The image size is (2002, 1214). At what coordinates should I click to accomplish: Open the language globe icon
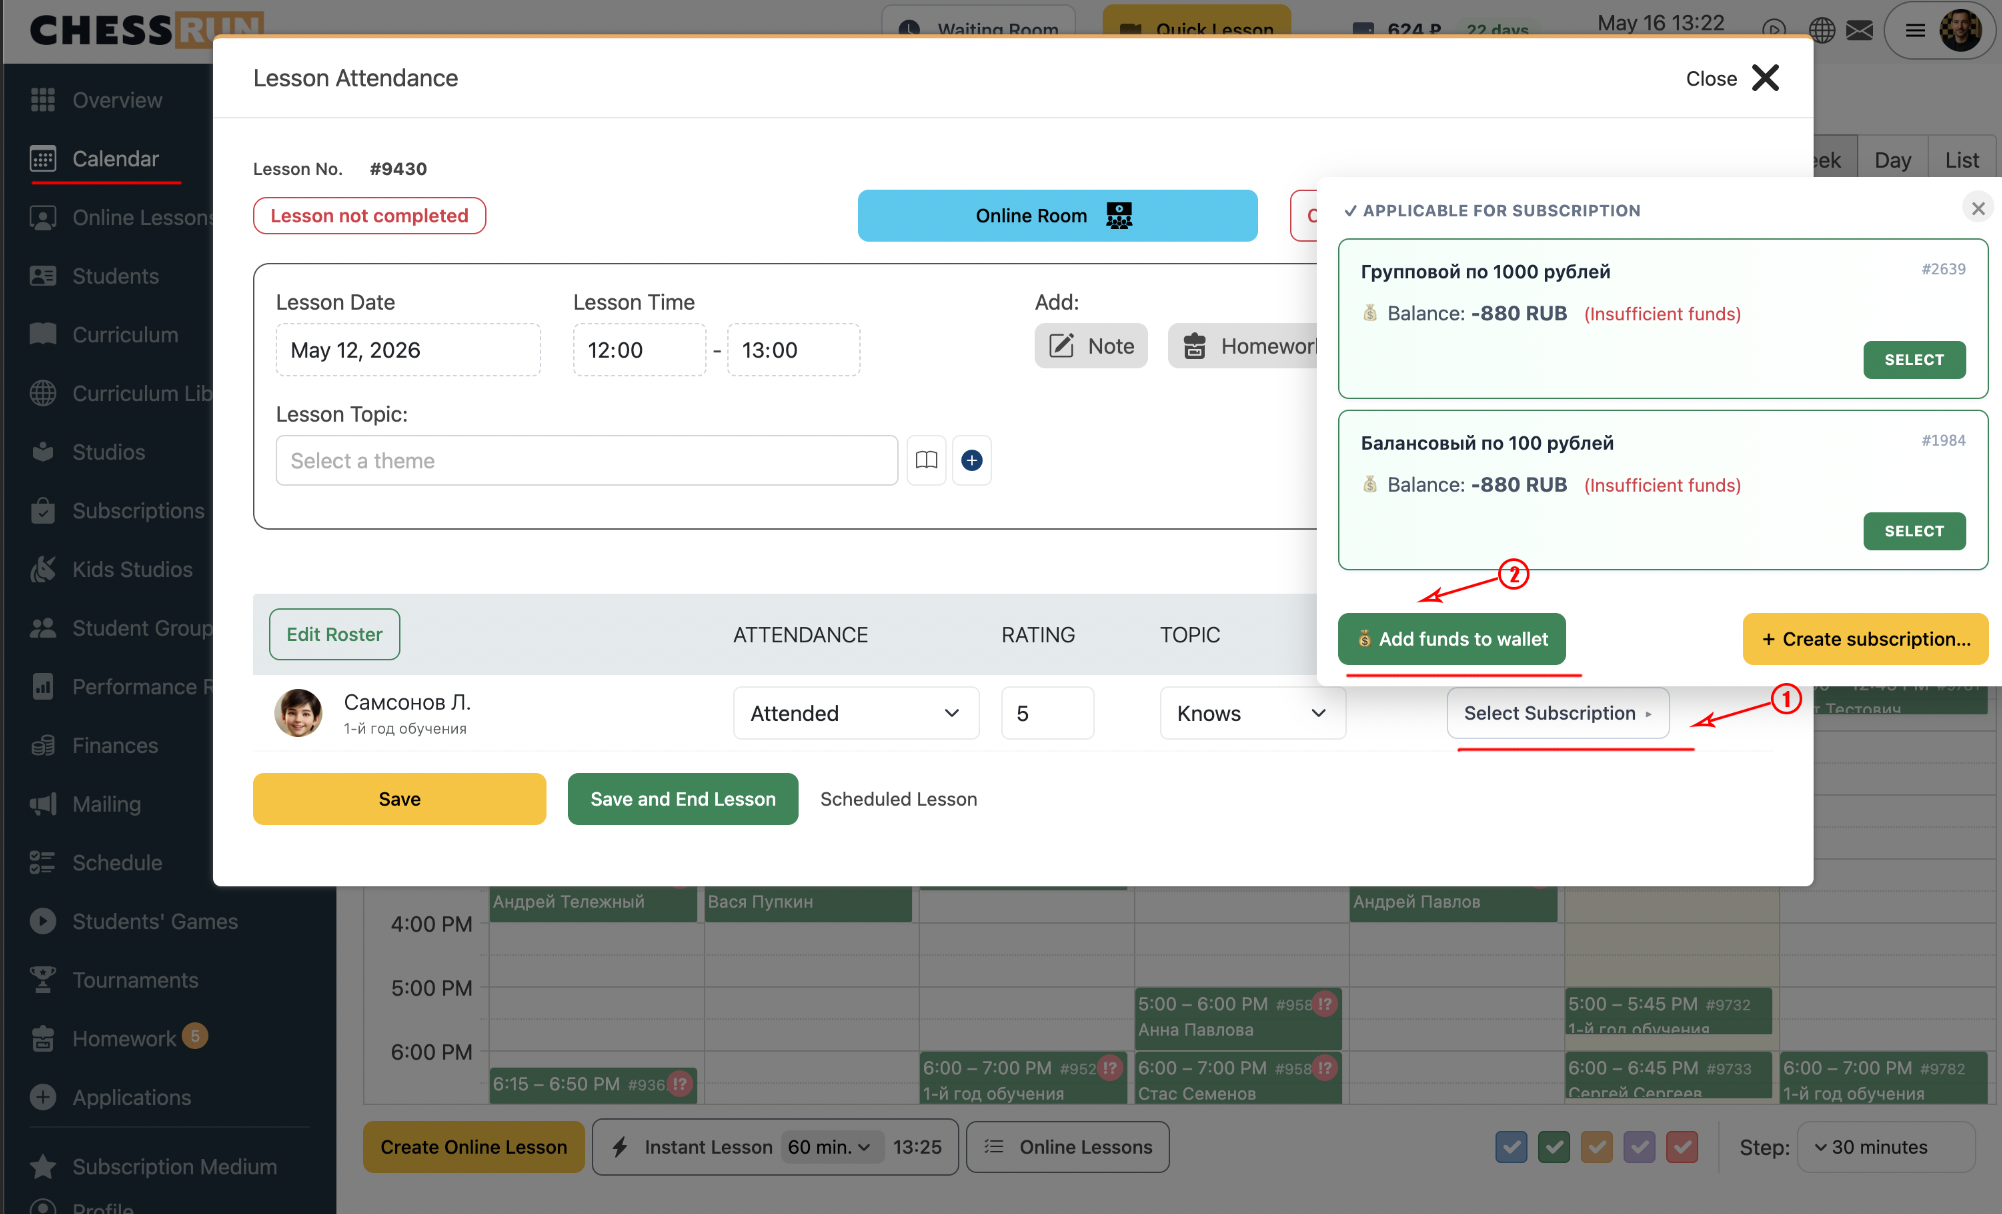coord(1822,30)
